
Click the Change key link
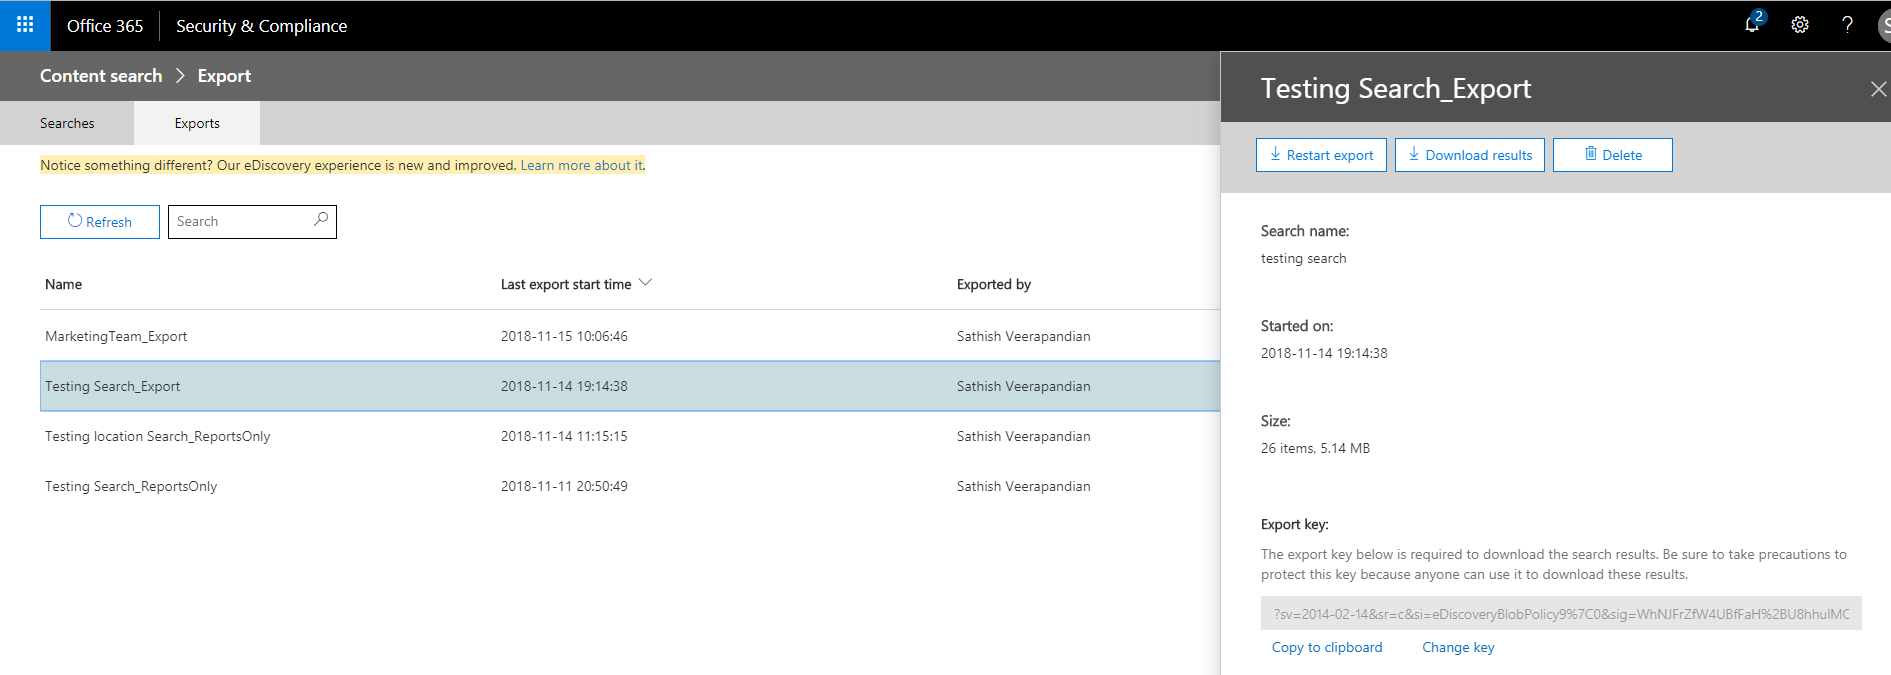[1458, 647]
